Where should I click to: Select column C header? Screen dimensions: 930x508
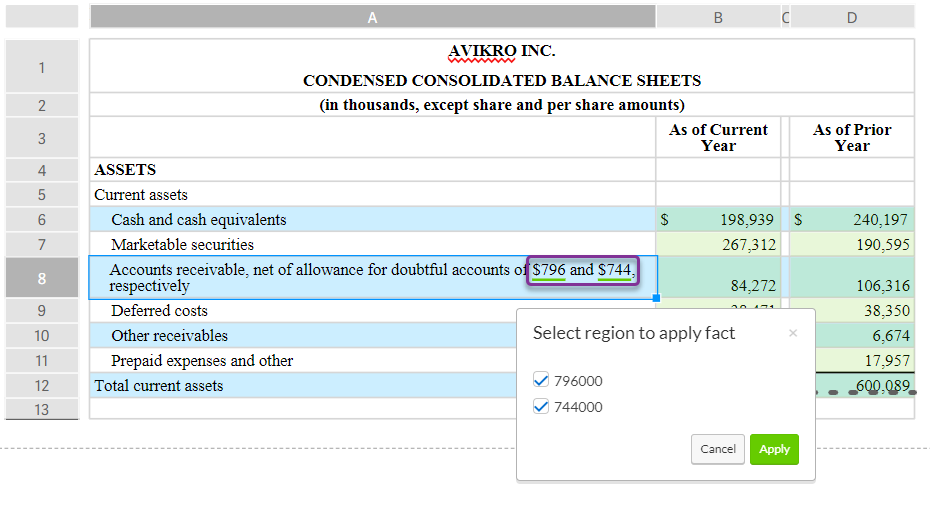point(785,17)
